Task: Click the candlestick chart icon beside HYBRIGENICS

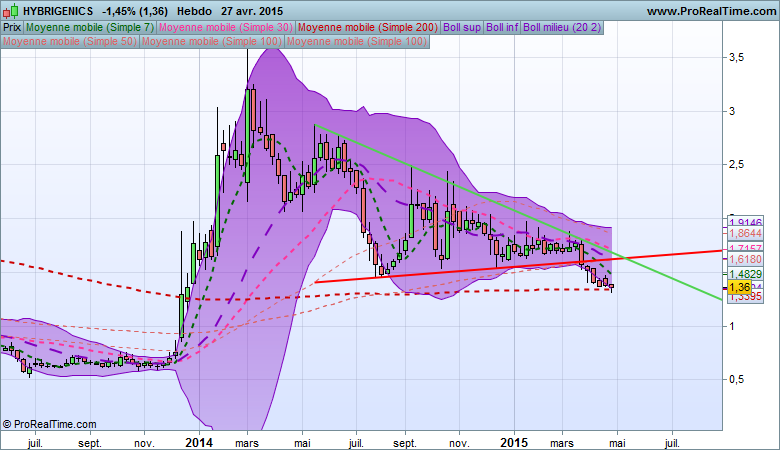Action: point(10,10)
